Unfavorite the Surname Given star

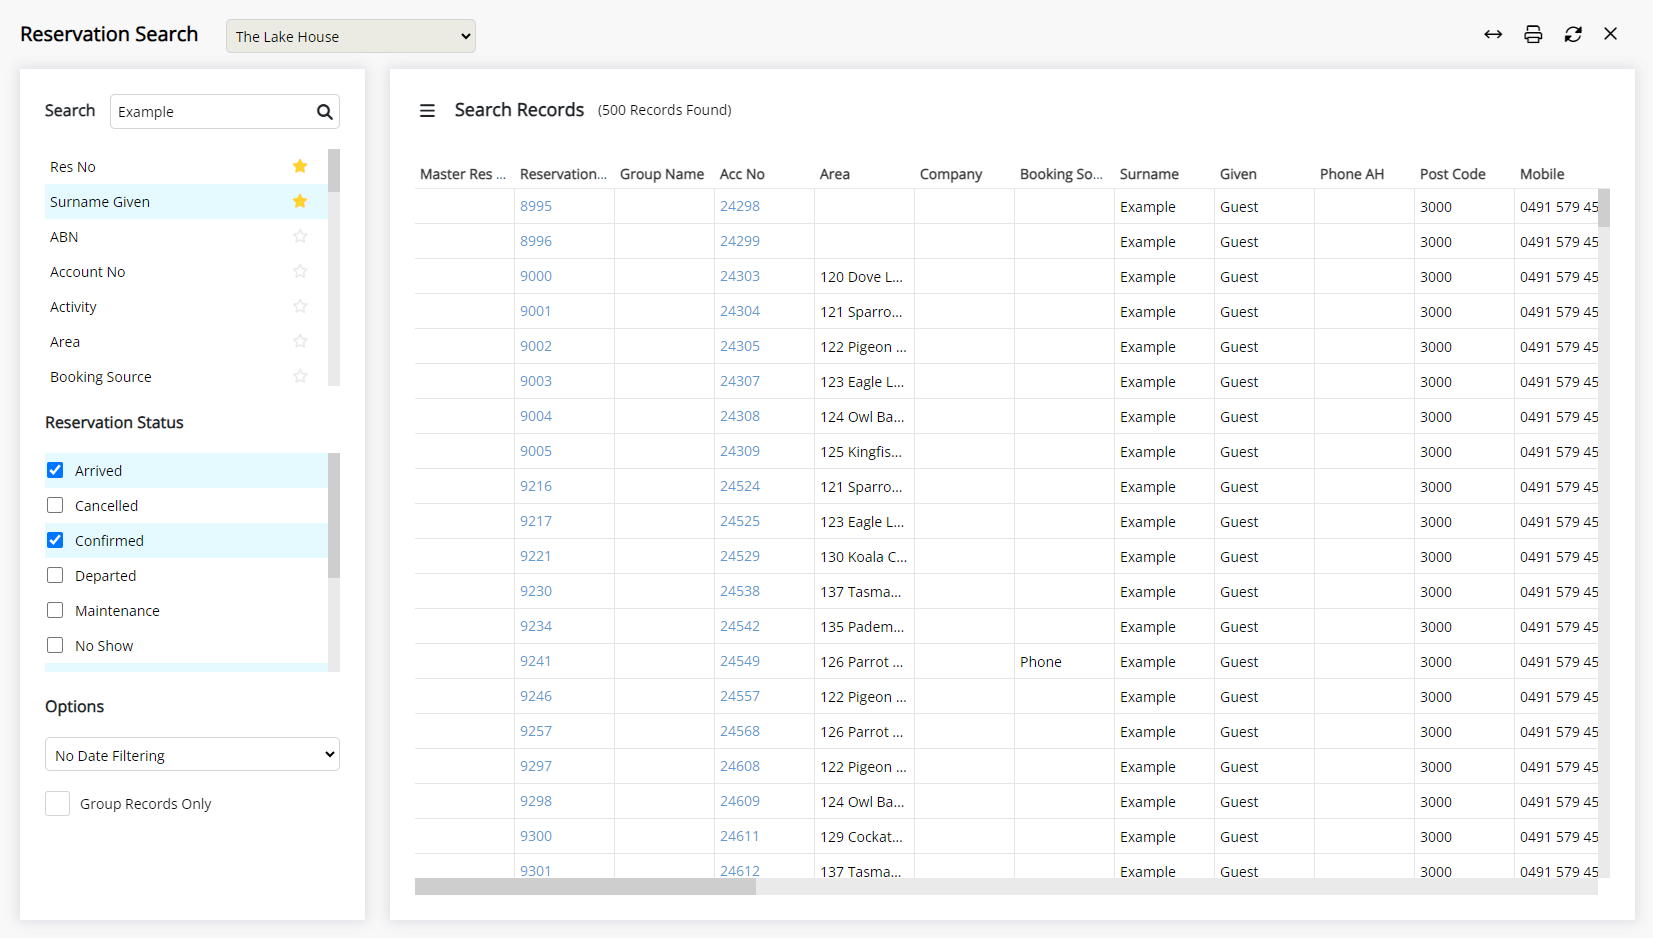300,201
